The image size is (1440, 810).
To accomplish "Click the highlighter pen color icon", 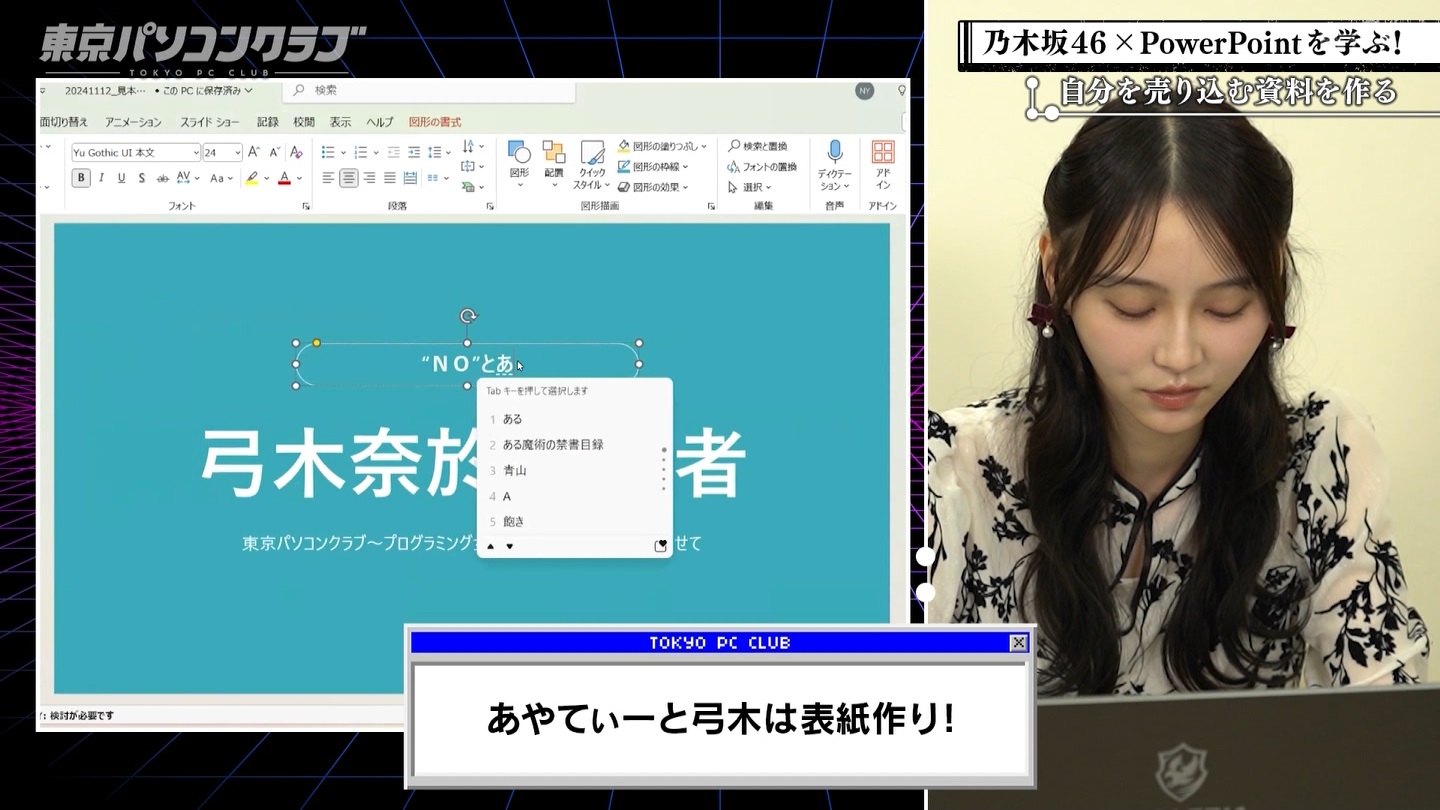I will [252, 178].
